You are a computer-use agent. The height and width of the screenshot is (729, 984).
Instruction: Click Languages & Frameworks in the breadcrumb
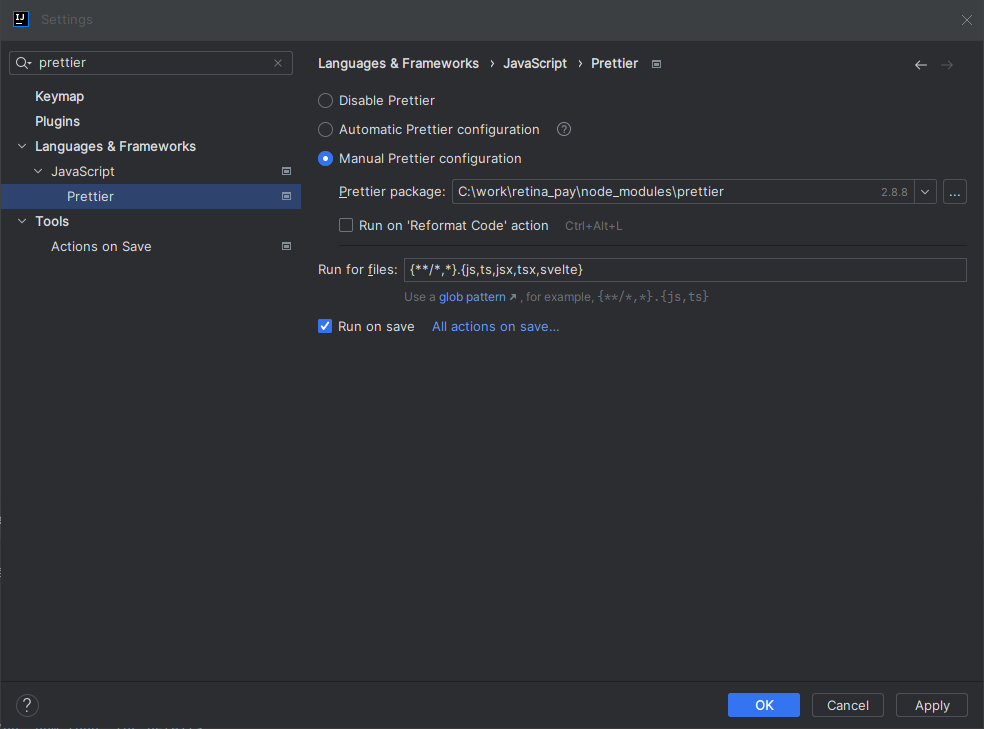pos(398,63)
